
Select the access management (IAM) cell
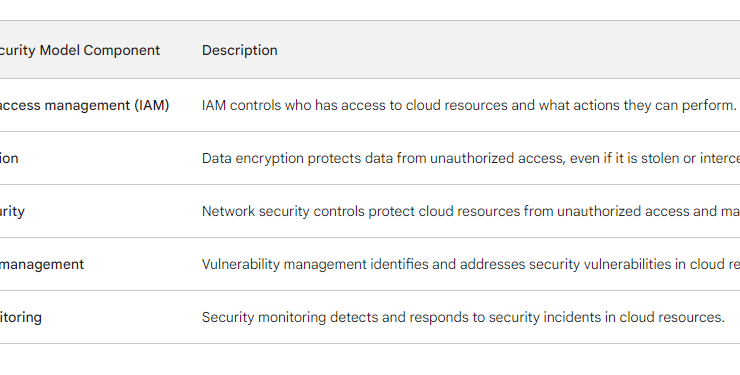coord(84,105)
